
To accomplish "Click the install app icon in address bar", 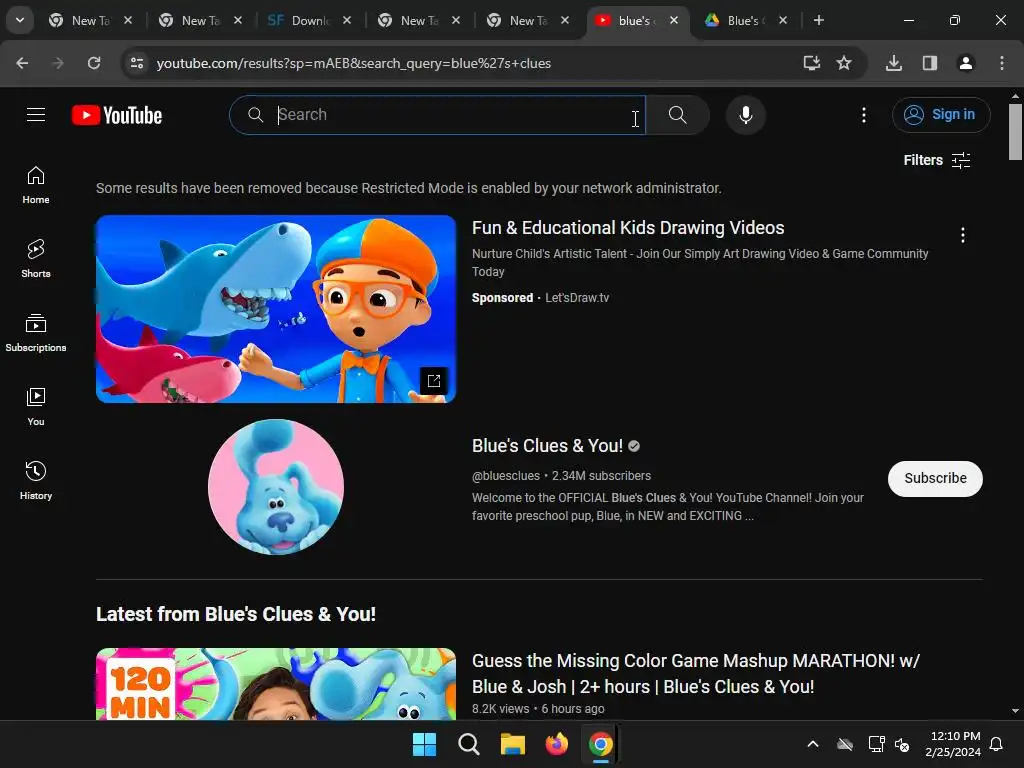I will click(x=812, y=63).
